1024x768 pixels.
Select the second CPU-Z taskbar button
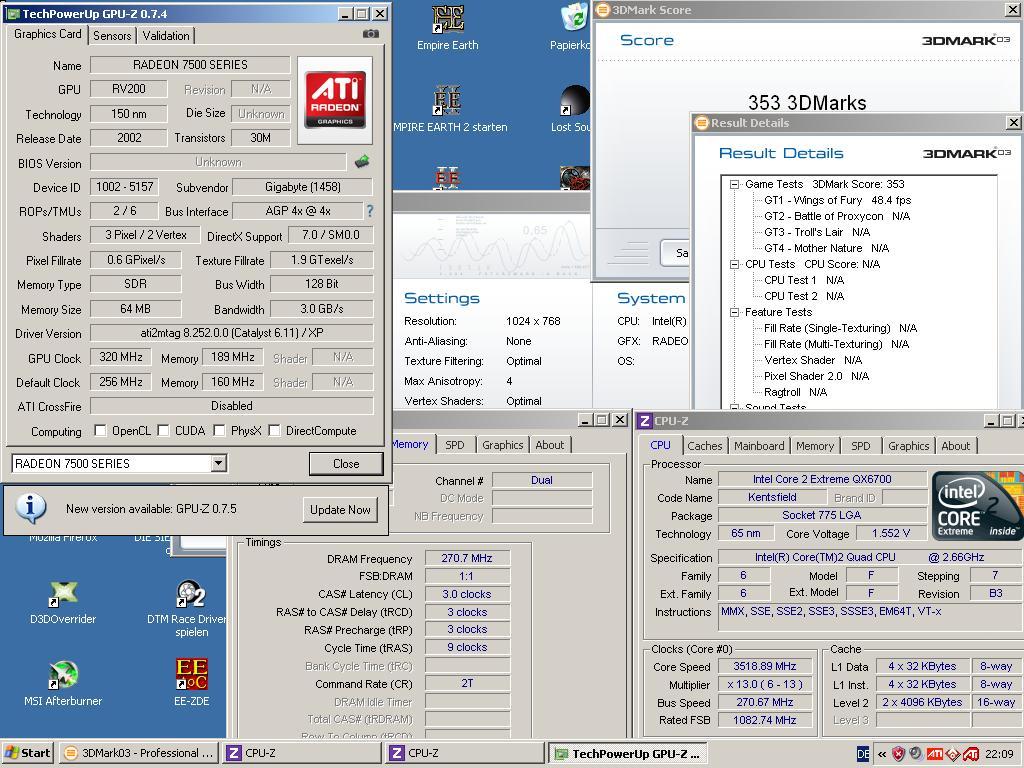(465, 754)
